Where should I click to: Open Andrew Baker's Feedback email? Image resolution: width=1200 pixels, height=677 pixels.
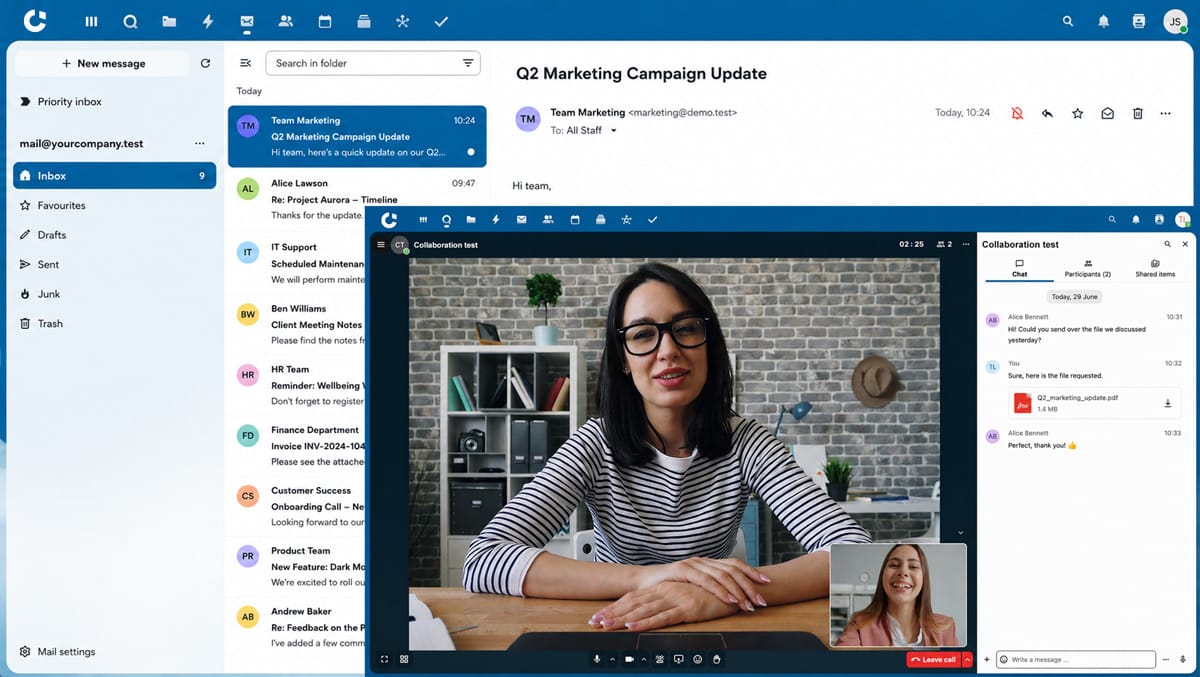click(298, 627)
